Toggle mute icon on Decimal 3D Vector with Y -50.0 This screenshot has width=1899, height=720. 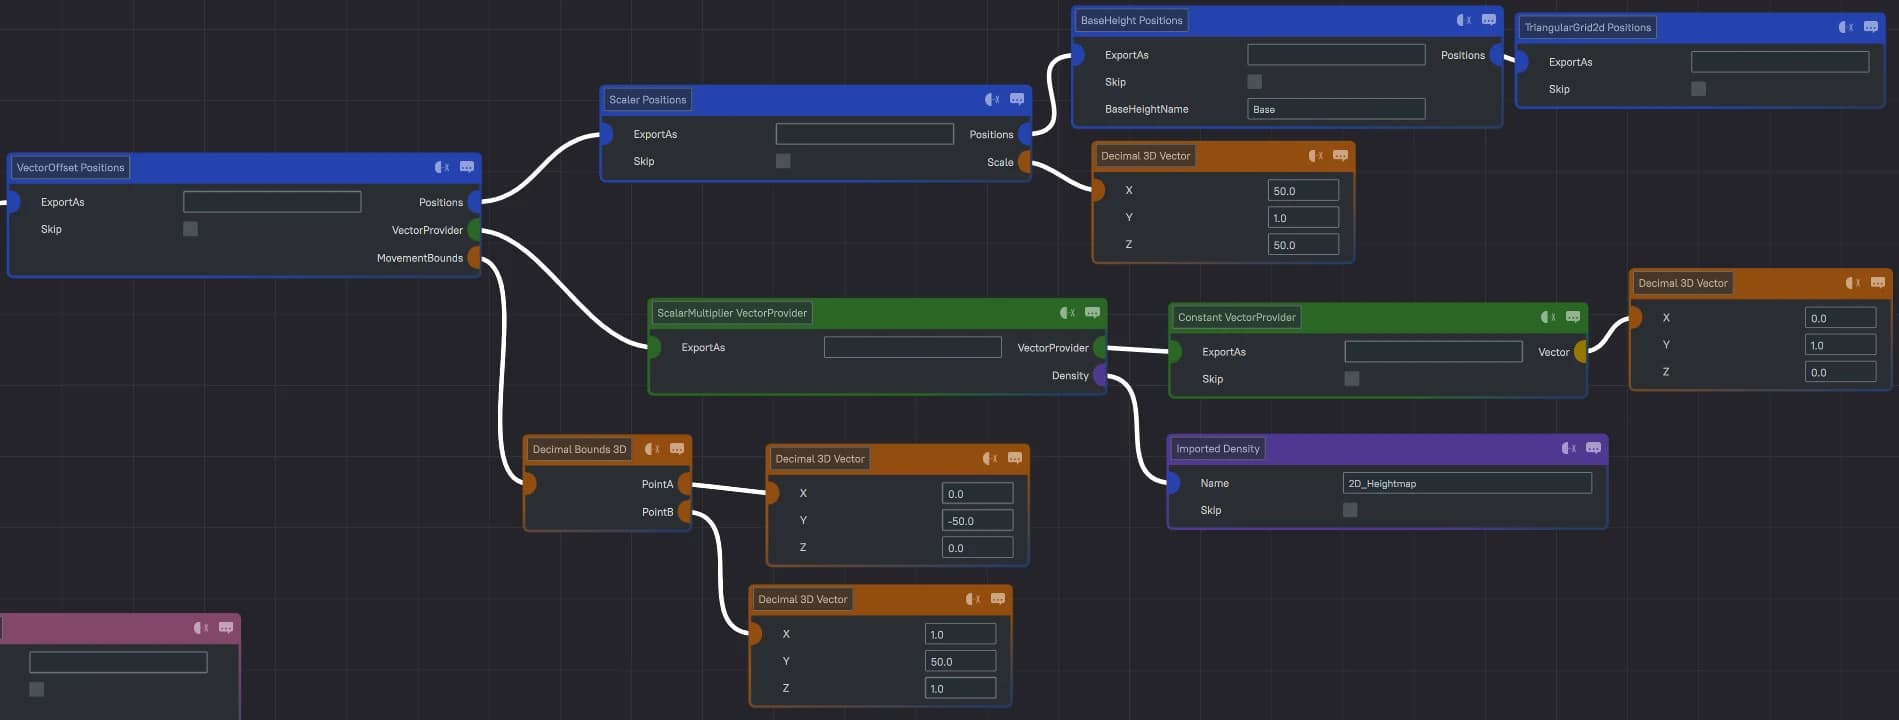990,458
